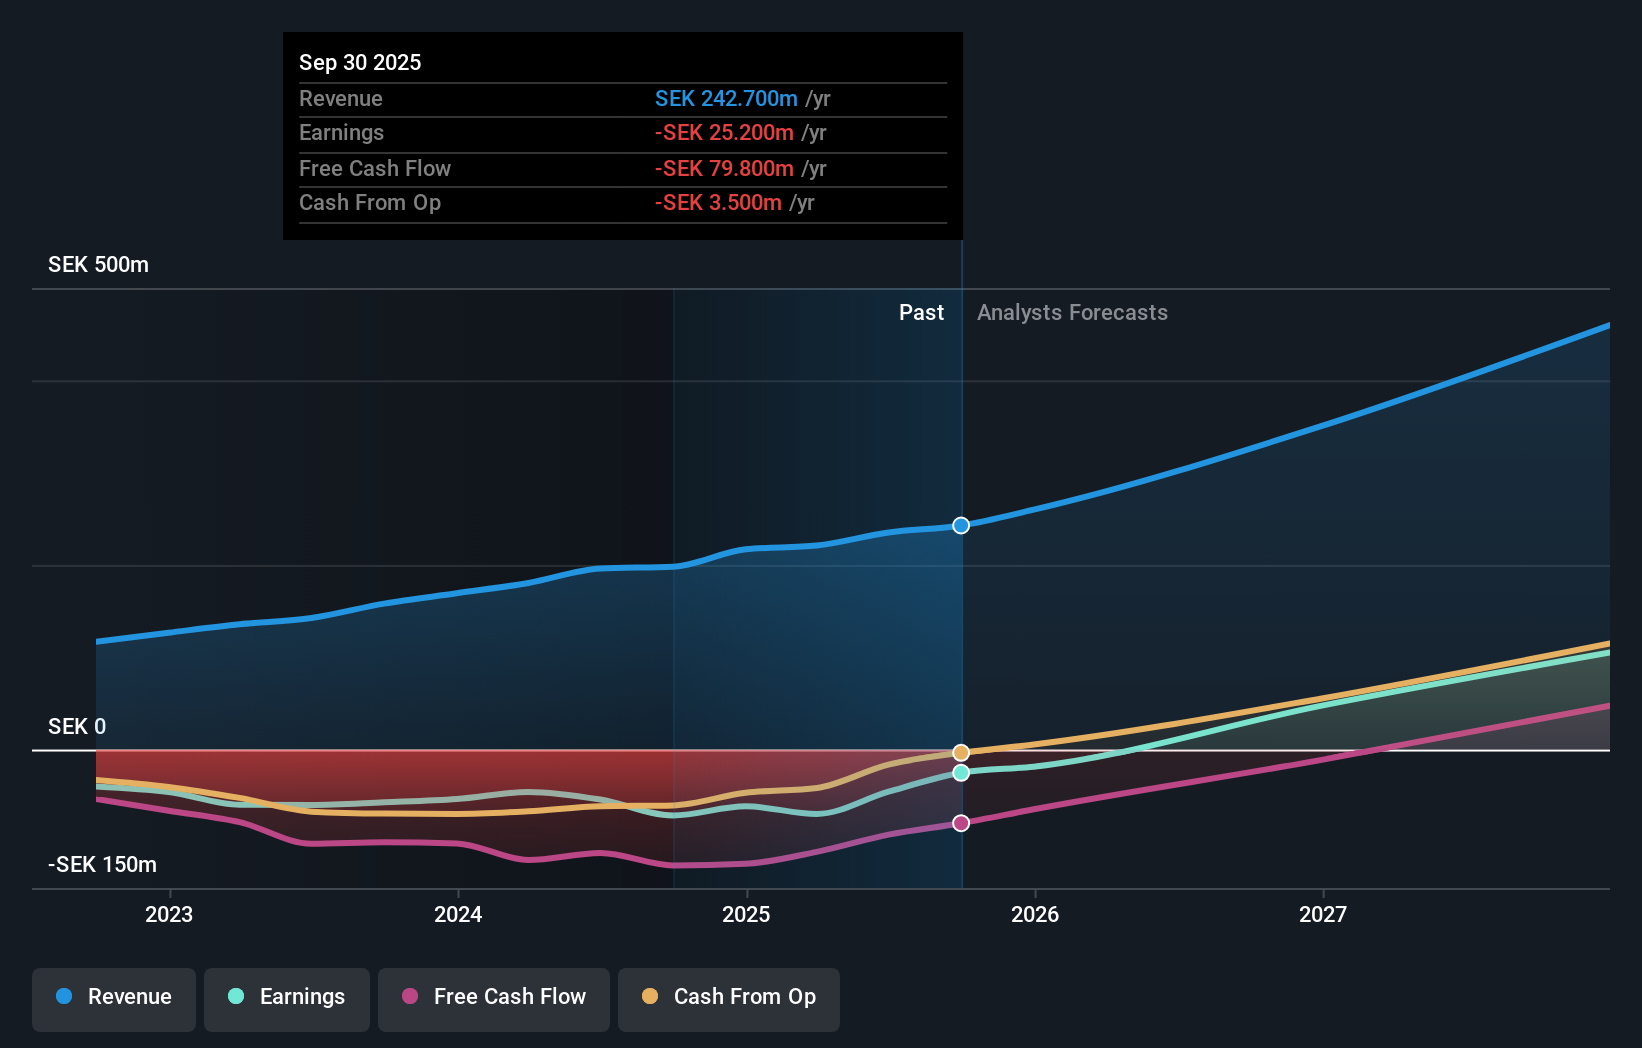
Task: Click the -SEK 25.200m earnings figure
Action: (x=721, y=132)
